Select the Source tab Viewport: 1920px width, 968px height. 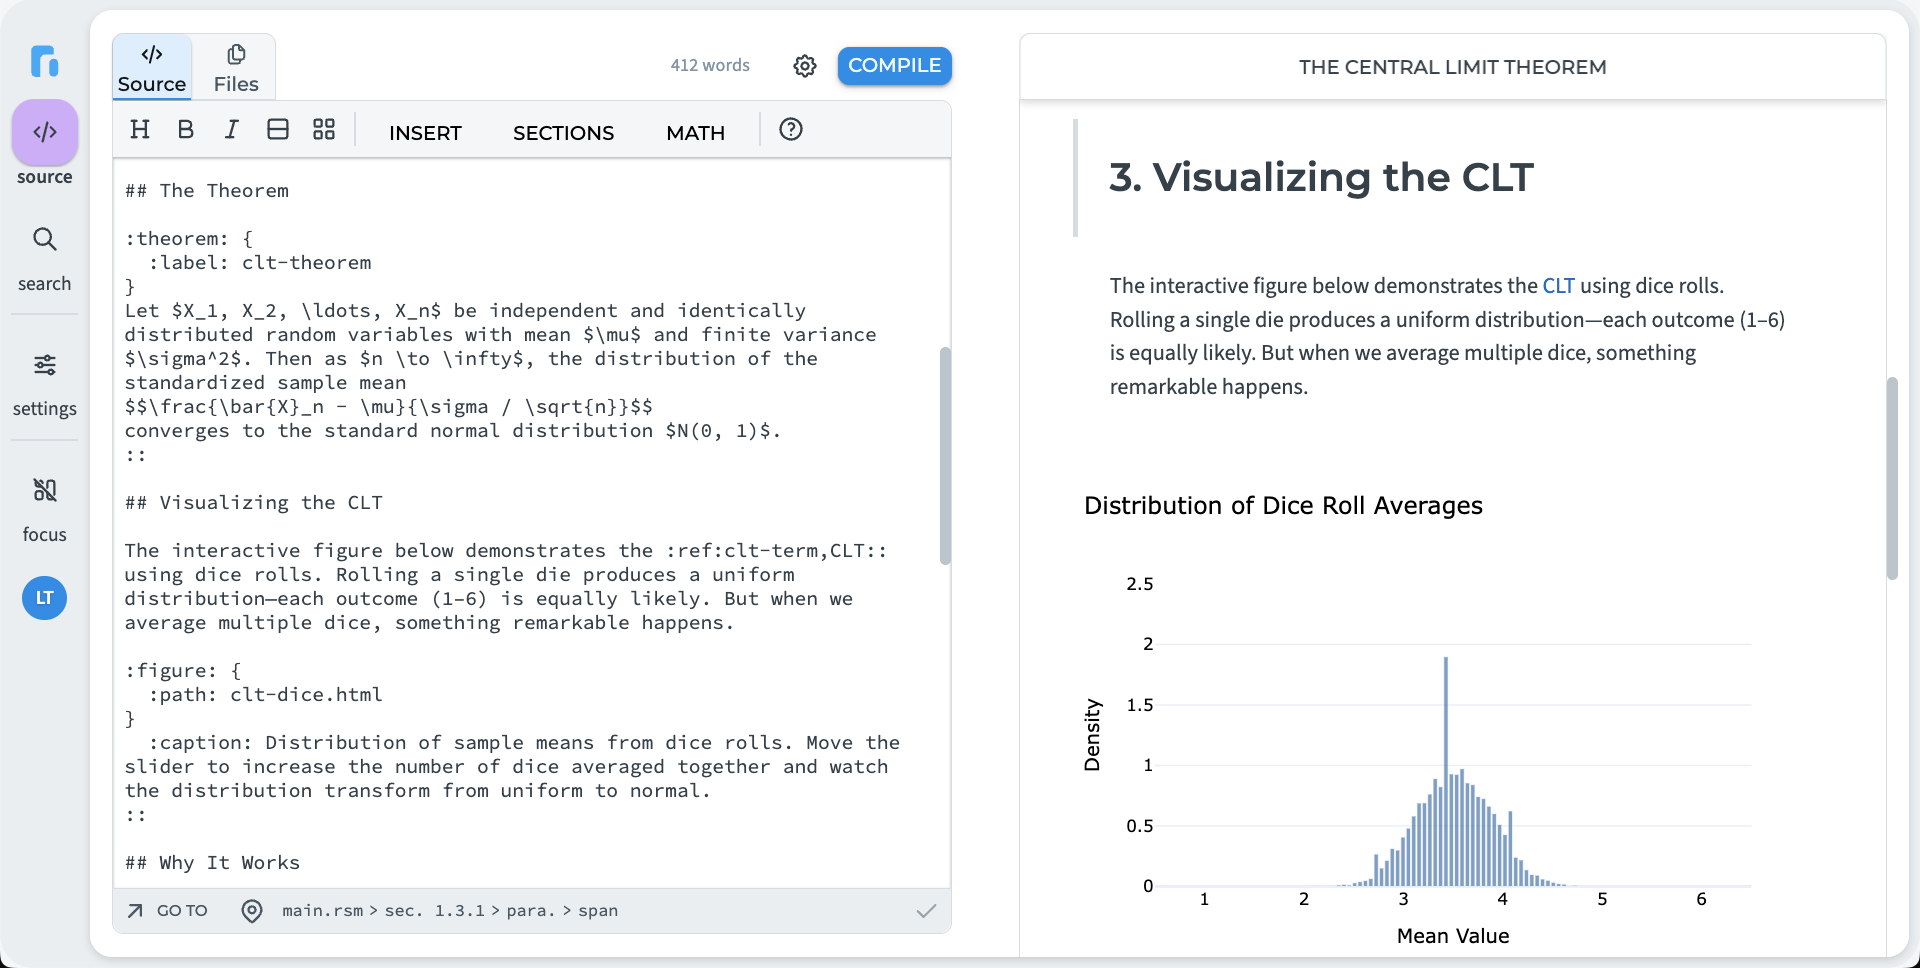click(x=152, y=68)
